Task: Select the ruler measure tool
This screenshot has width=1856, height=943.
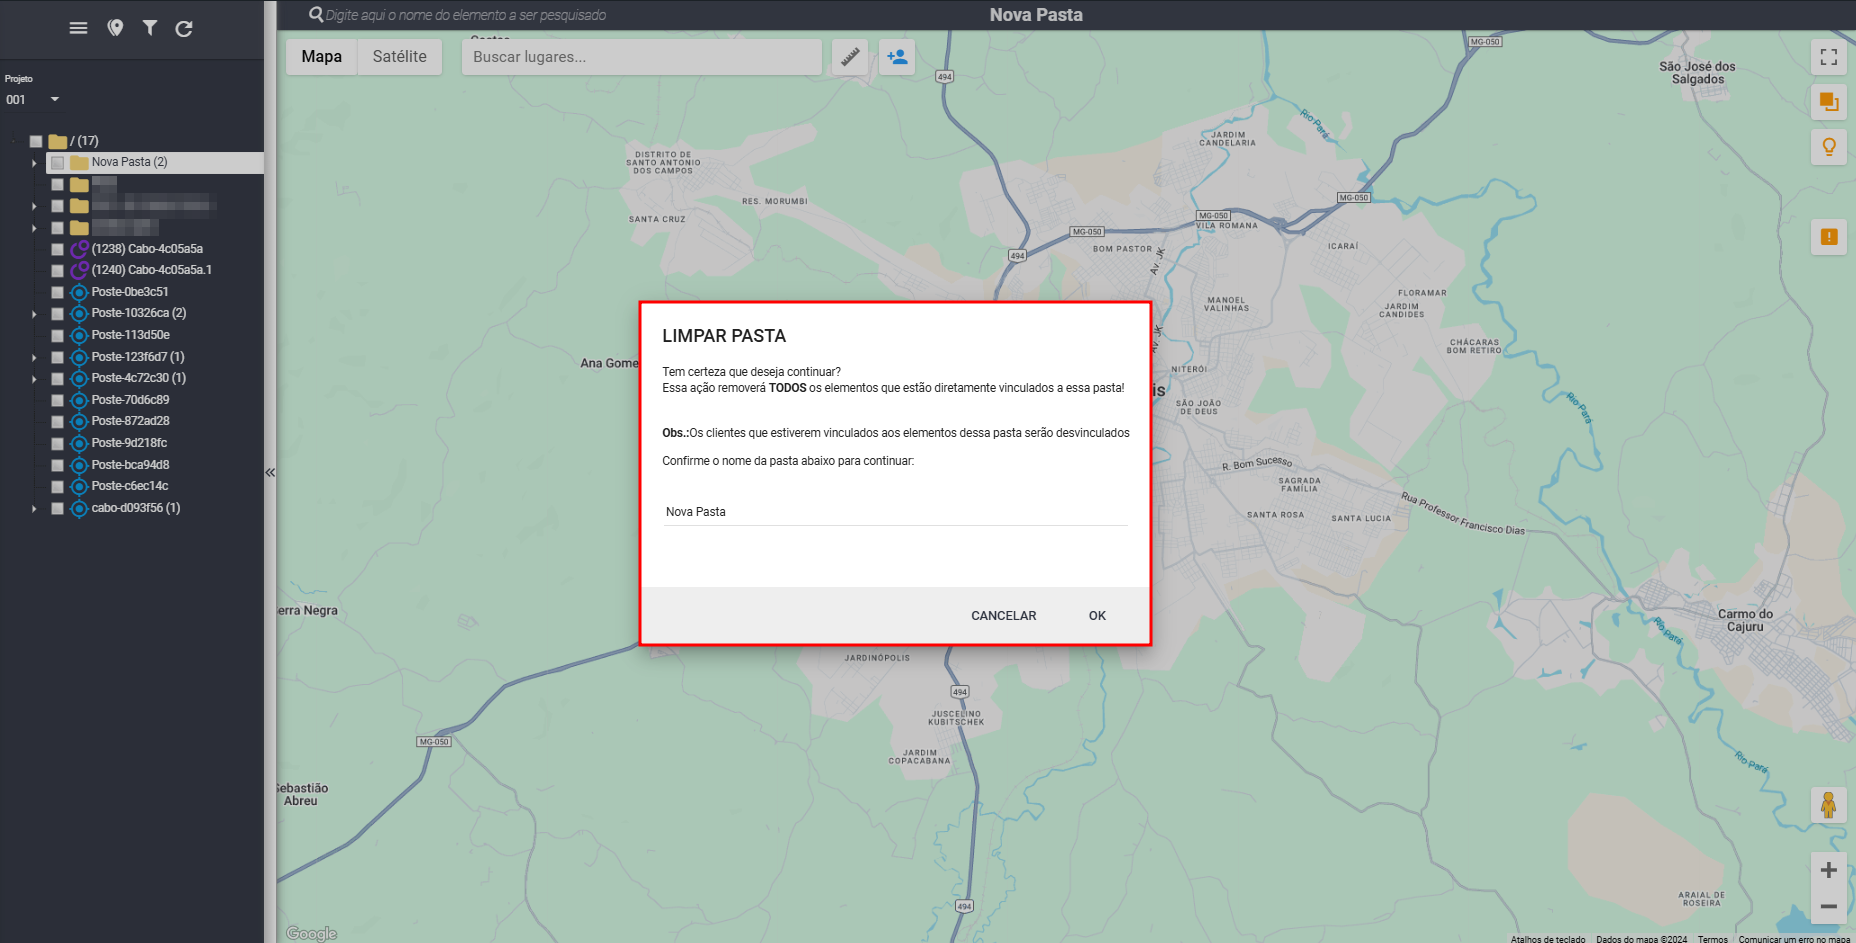Action: tap(850, 57)
